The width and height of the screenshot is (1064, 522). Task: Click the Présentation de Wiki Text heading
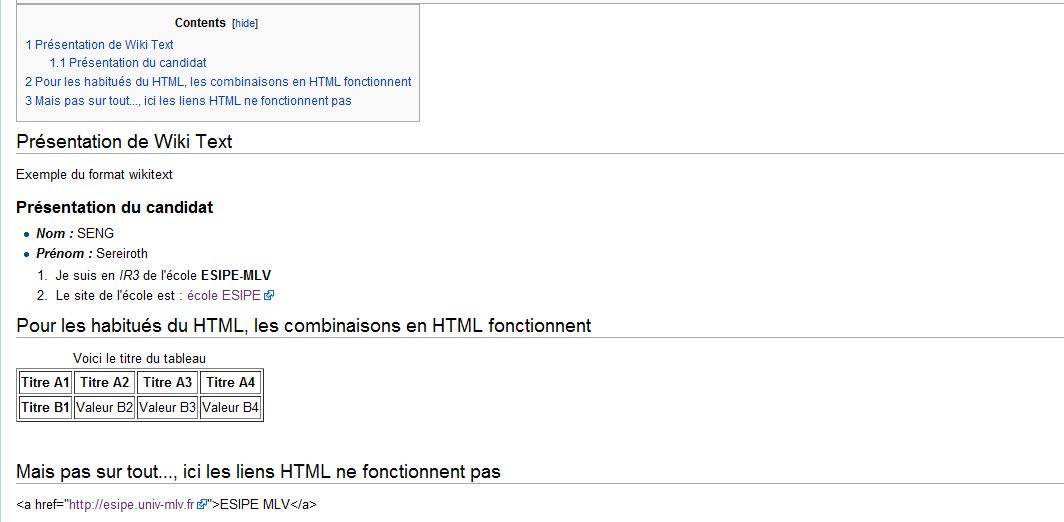pos(124,142)
